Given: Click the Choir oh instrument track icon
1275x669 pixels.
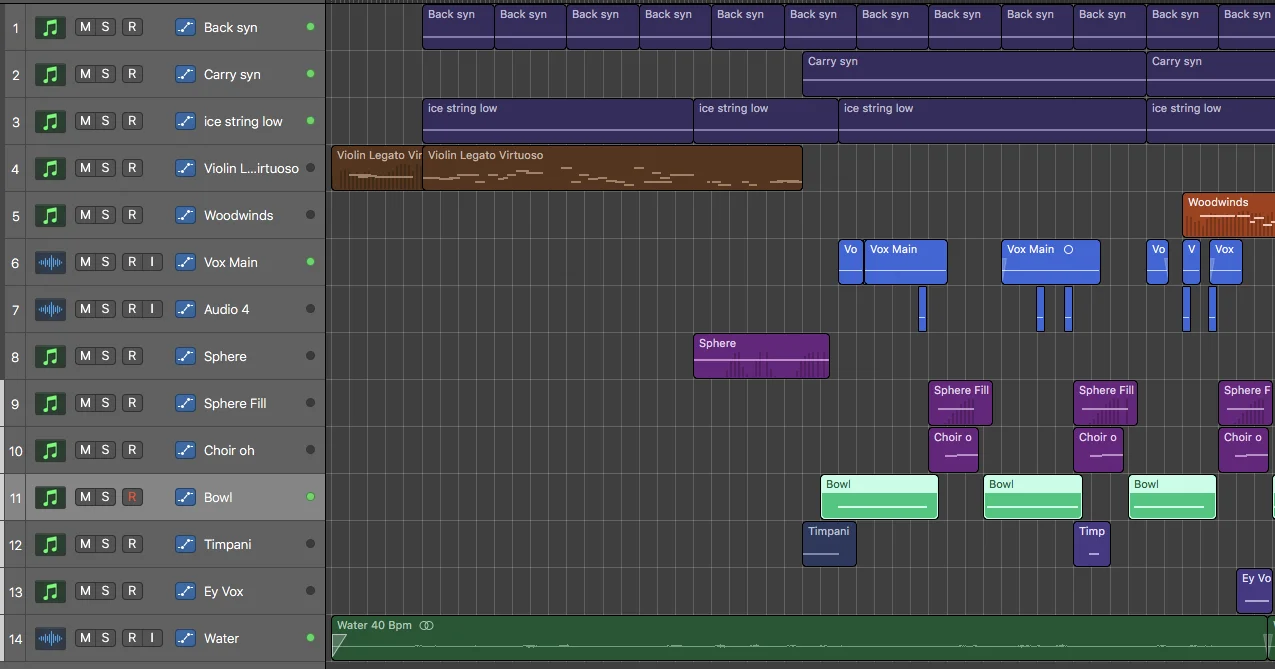Looking at the screenshot, I should click(50, 450).
